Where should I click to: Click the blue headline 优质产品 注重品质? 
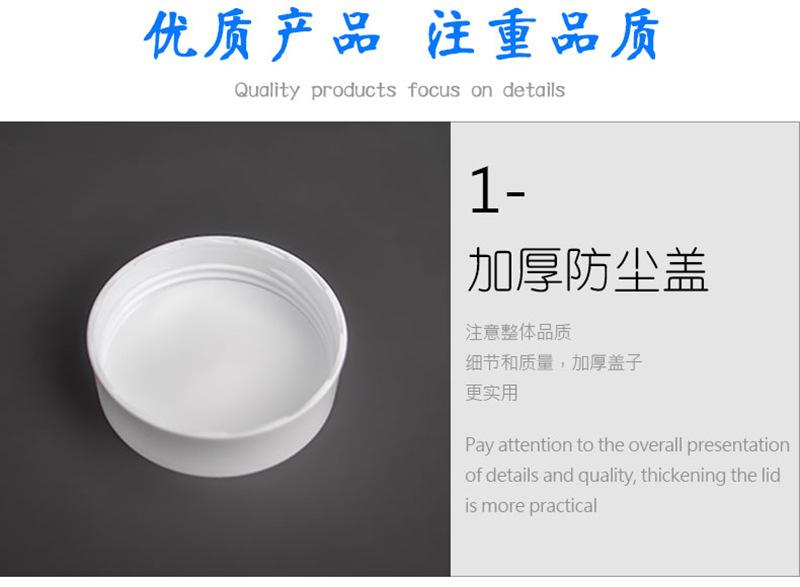(x=402, y=35)
